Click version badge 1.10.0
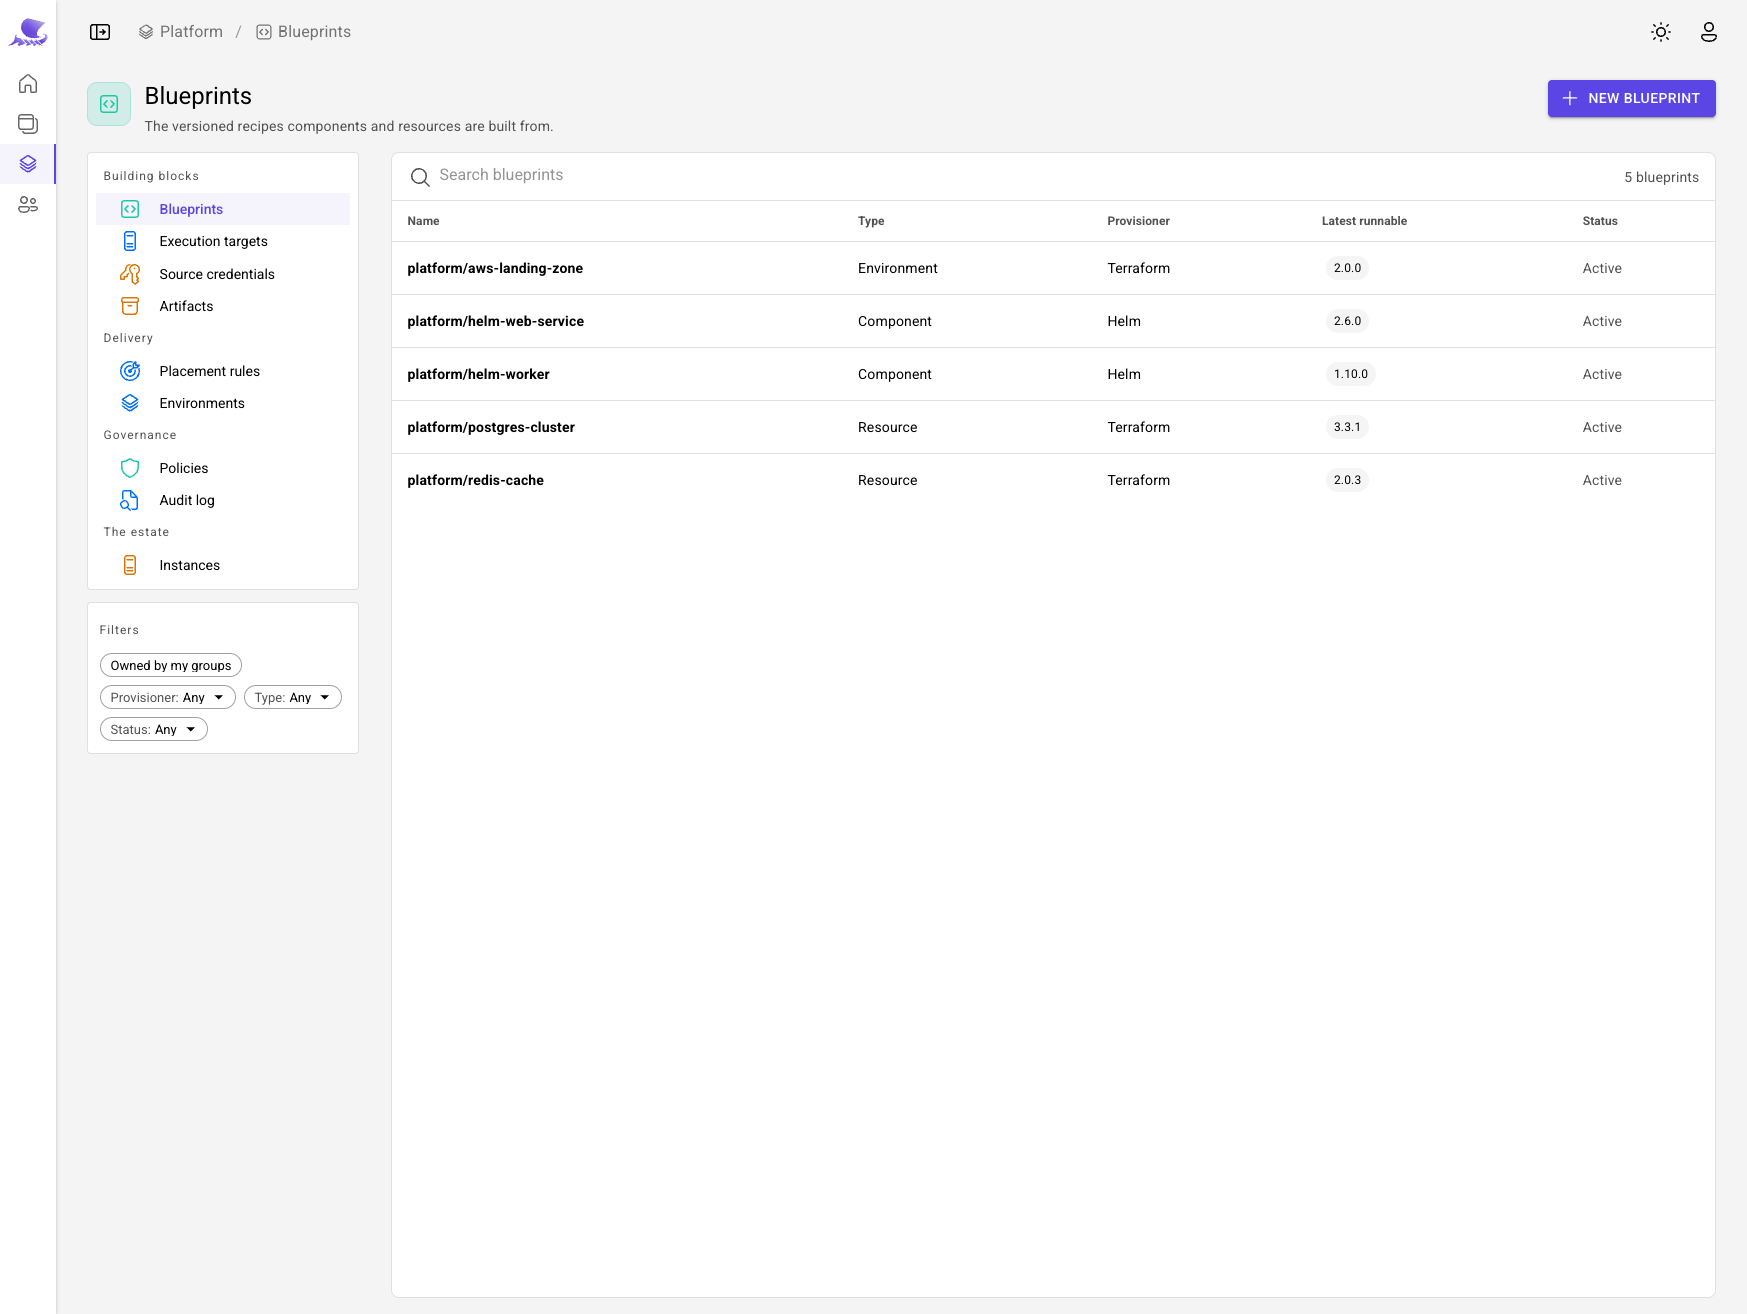 click(x=1351, y=374)
